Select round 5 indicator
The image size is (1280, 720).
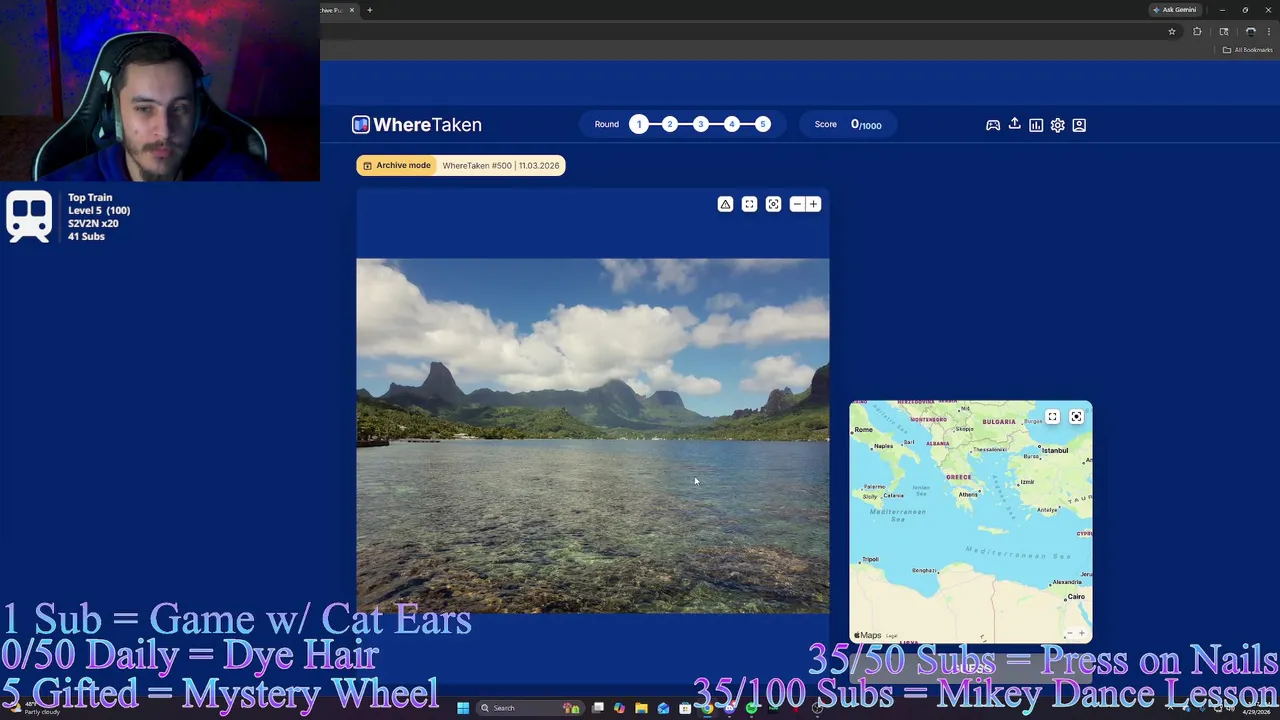coord(763,124)
